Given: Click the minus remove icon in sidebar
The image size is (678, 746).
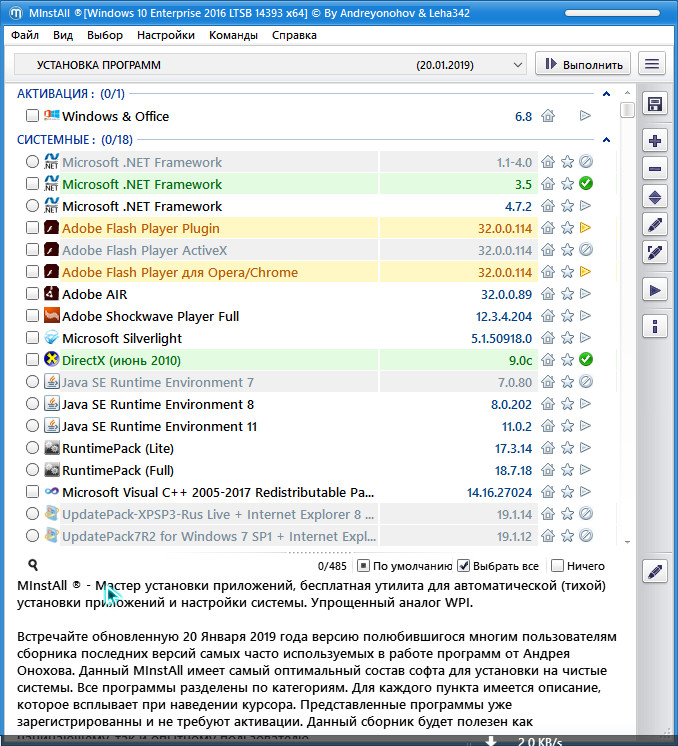Looking at the screenshot, I should (655, 168).
